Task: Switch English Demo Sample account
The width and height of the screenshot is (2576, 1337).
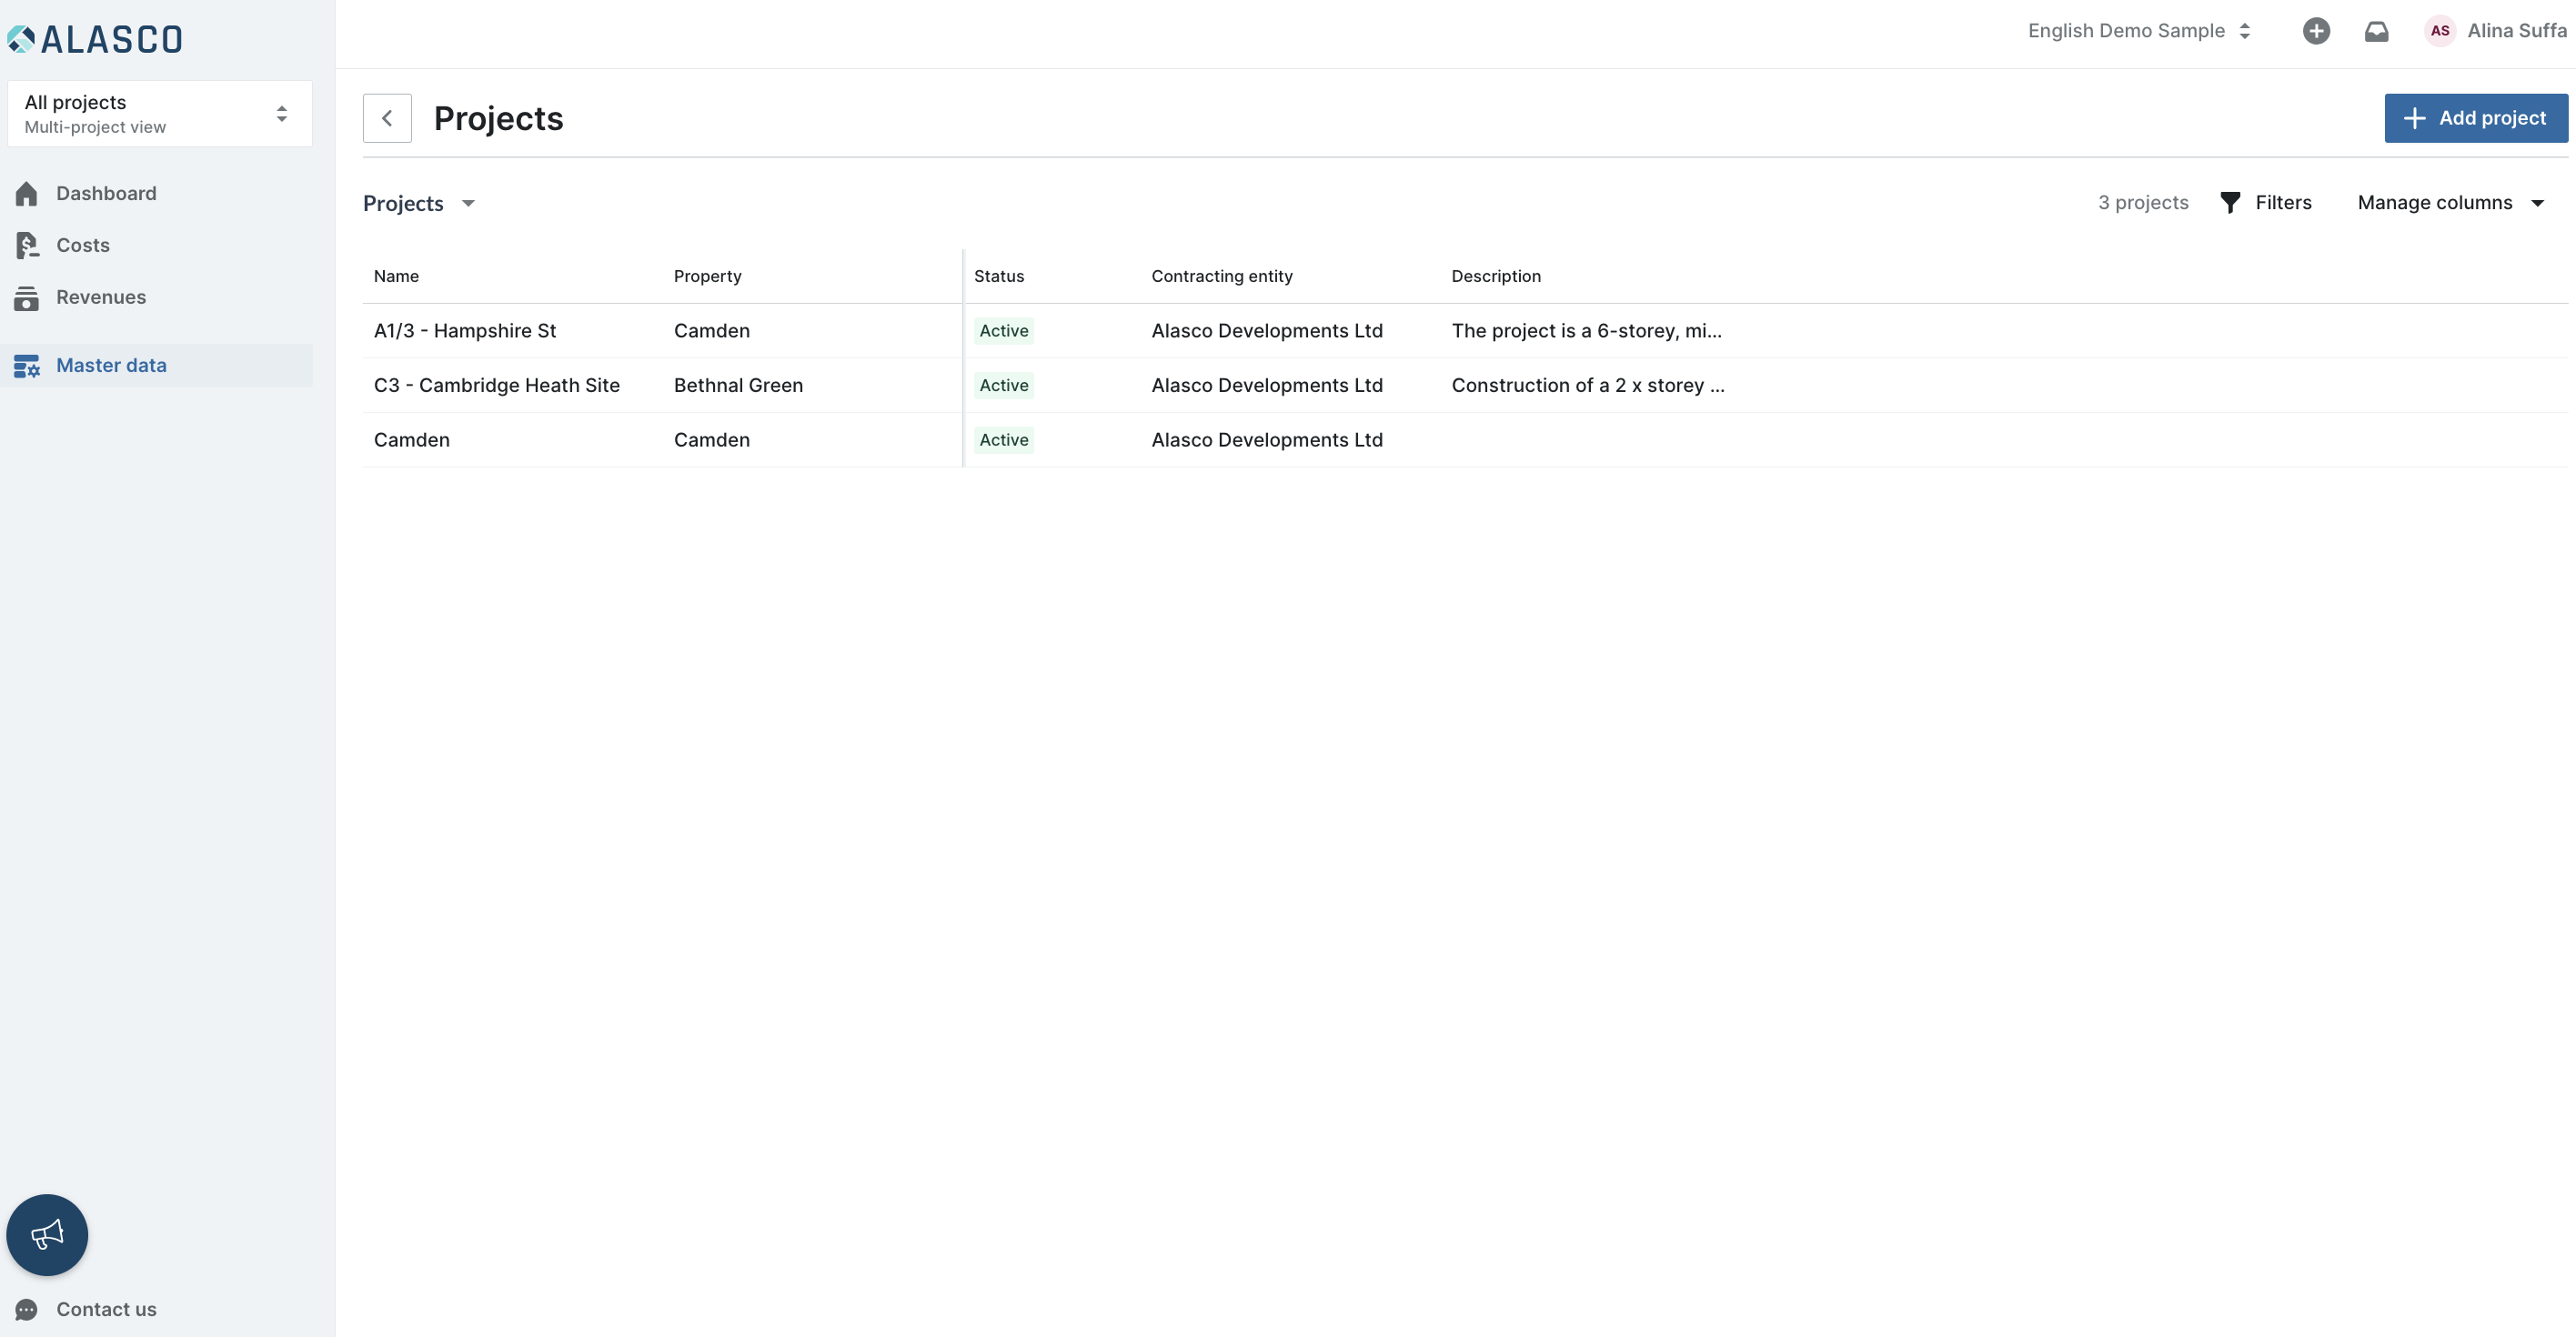Action: pos(2139,31)
